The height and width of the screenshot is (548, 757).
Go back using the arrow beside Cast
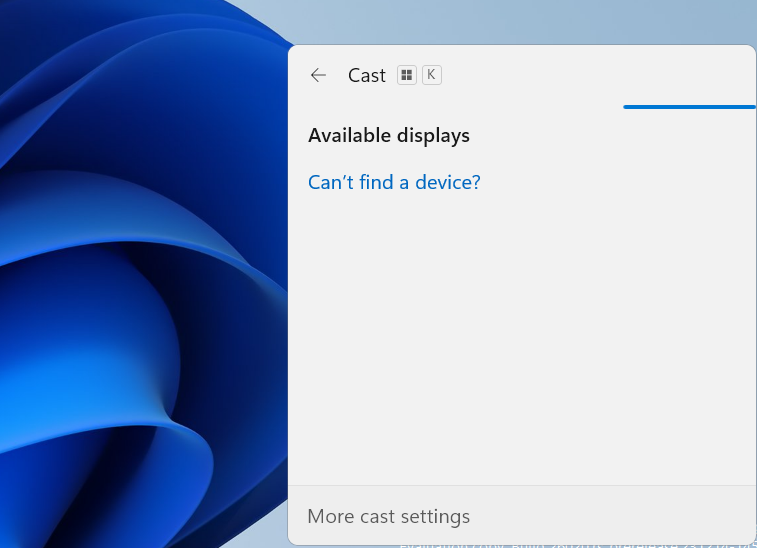(x=318, y=75)
